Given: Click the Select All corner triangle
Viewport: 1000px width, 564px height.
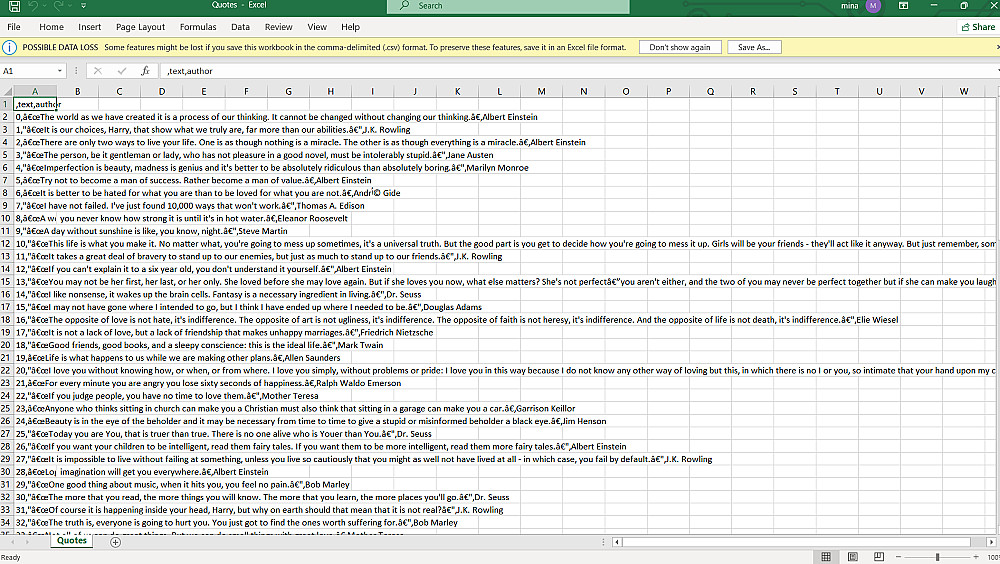Looking at the screenshot, I should (7, 92).
